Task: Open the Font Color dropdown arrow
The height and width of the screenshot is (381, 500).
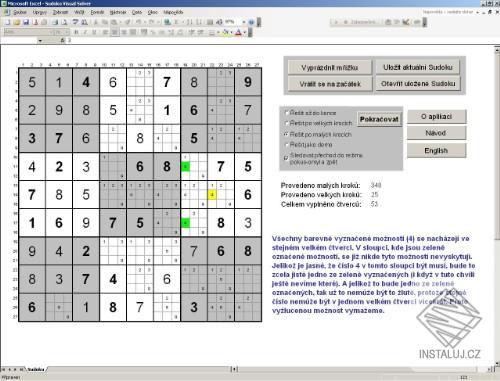Action: tap(245, 32)
